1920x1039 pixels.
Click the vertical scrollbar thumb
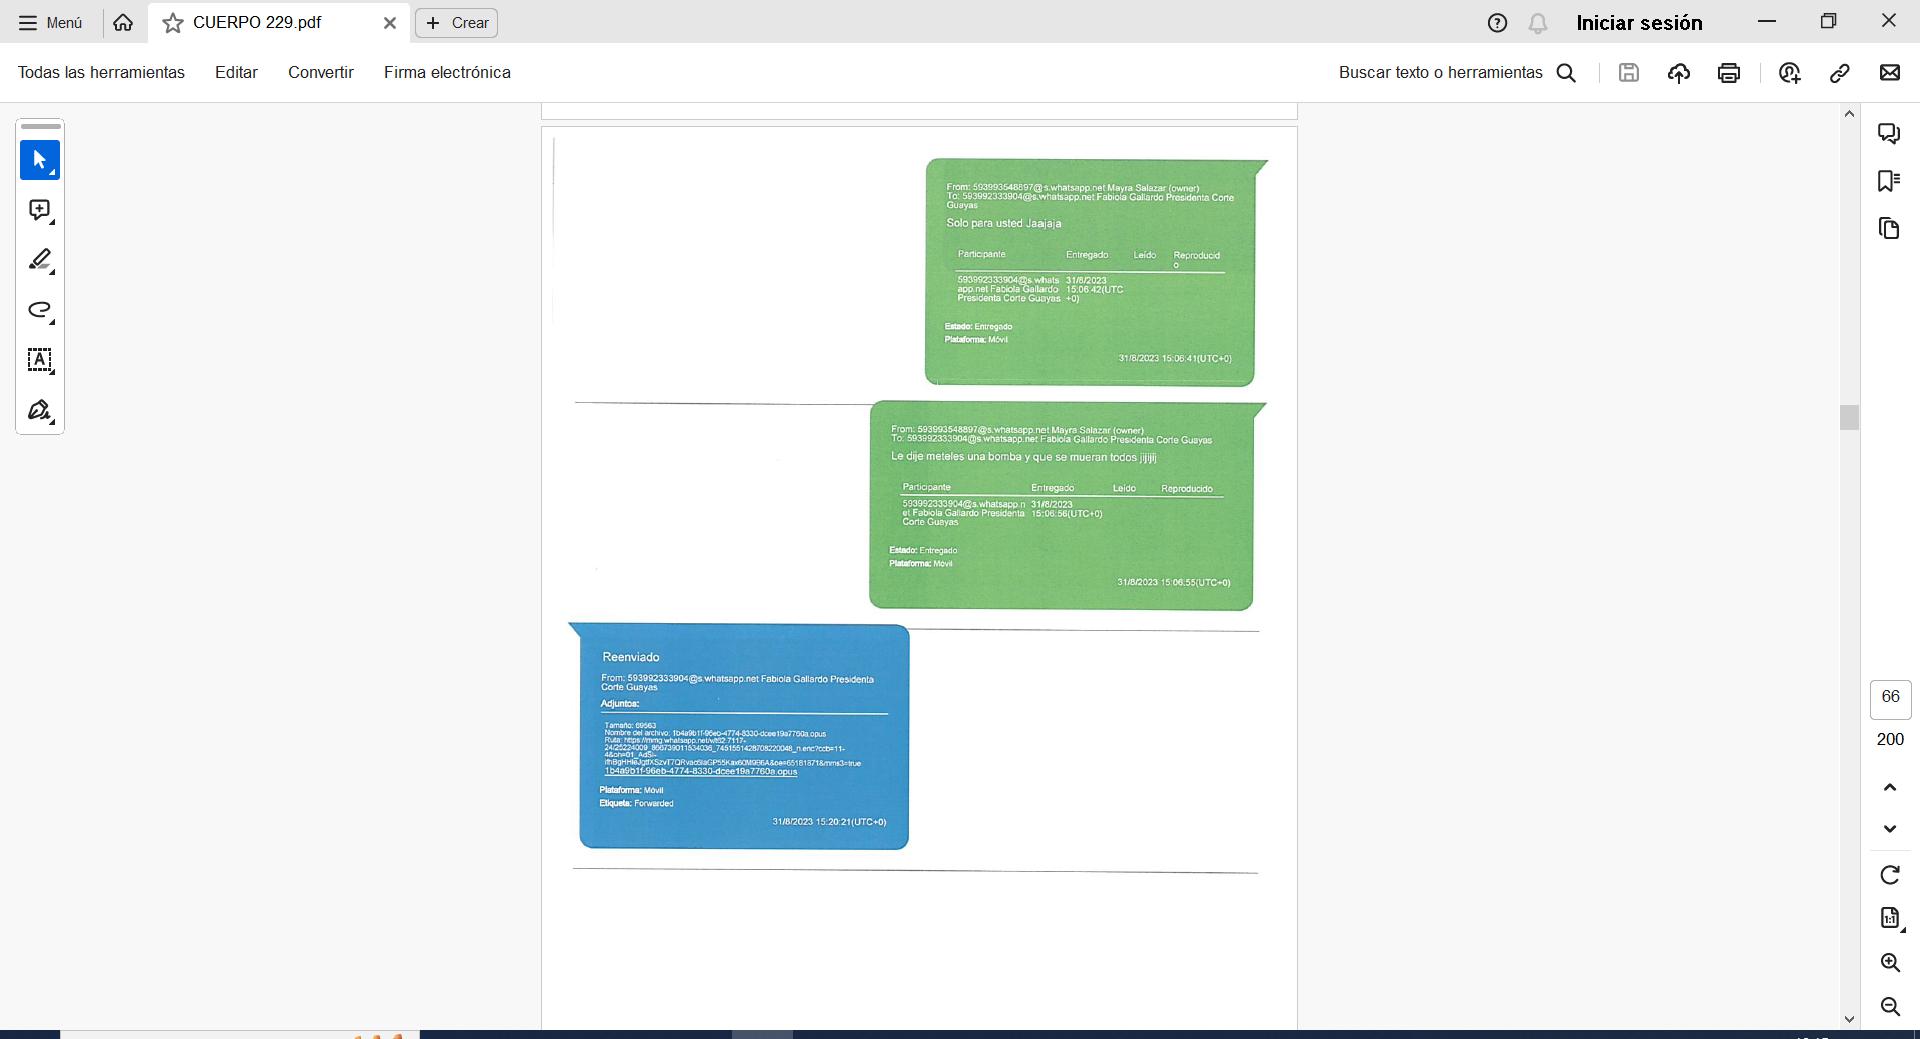[x=1849, y=417]
